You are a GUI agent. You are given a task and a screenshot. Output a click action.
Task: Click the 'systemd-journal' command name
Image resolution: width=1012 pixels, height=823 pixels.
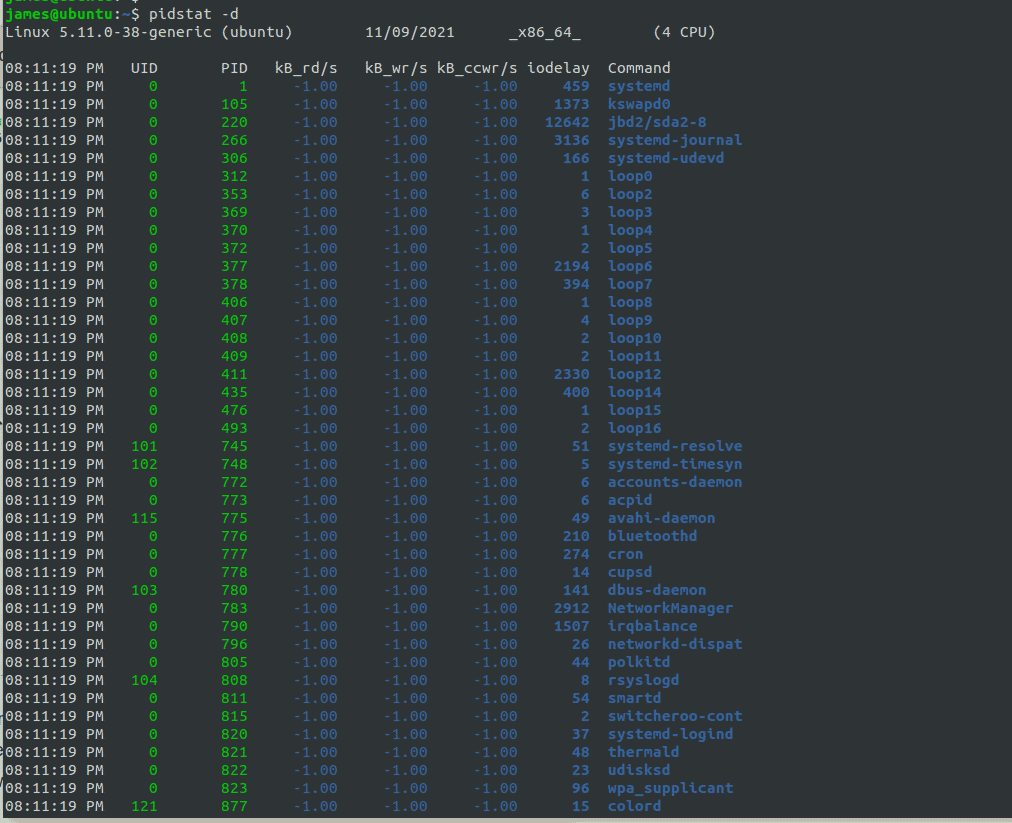coord(675,140)
